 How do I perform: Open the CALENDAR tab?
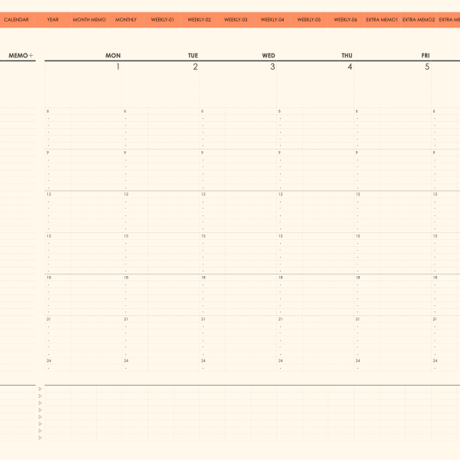tap(16, 20)
